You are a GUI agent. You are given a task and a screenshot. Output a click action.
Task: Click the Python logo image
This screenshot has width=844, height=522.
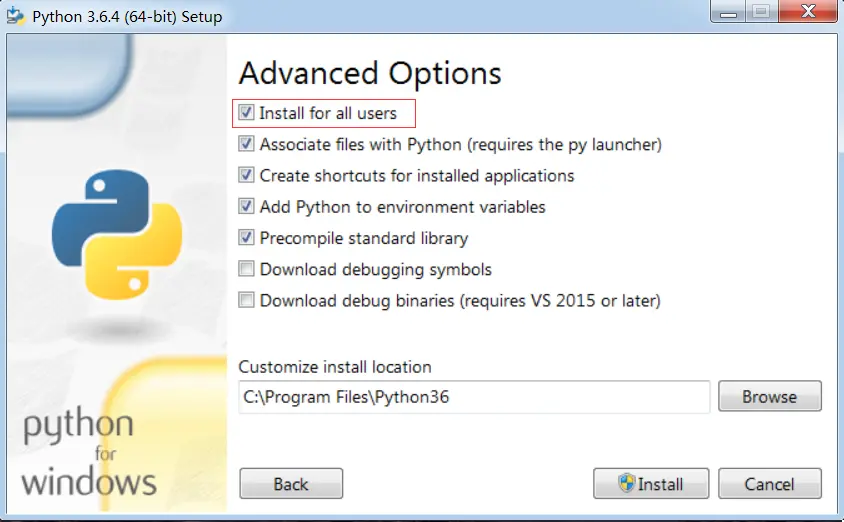pos(117,234)
